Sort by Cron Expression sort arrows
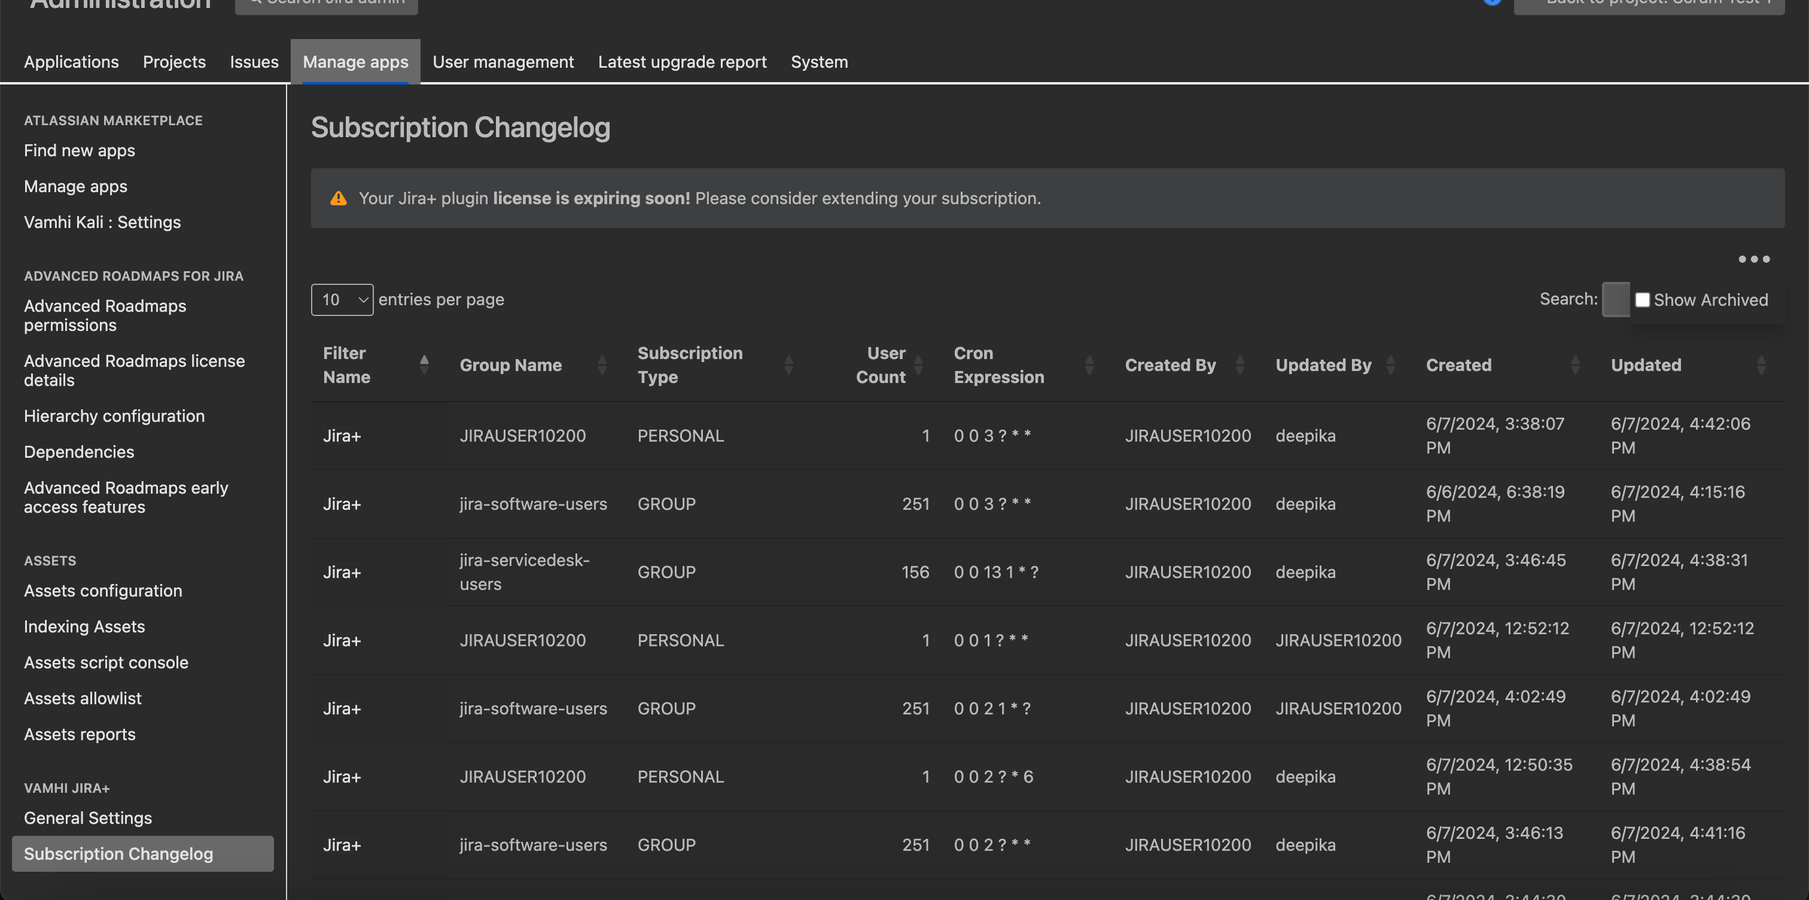 coord(1090,365)
